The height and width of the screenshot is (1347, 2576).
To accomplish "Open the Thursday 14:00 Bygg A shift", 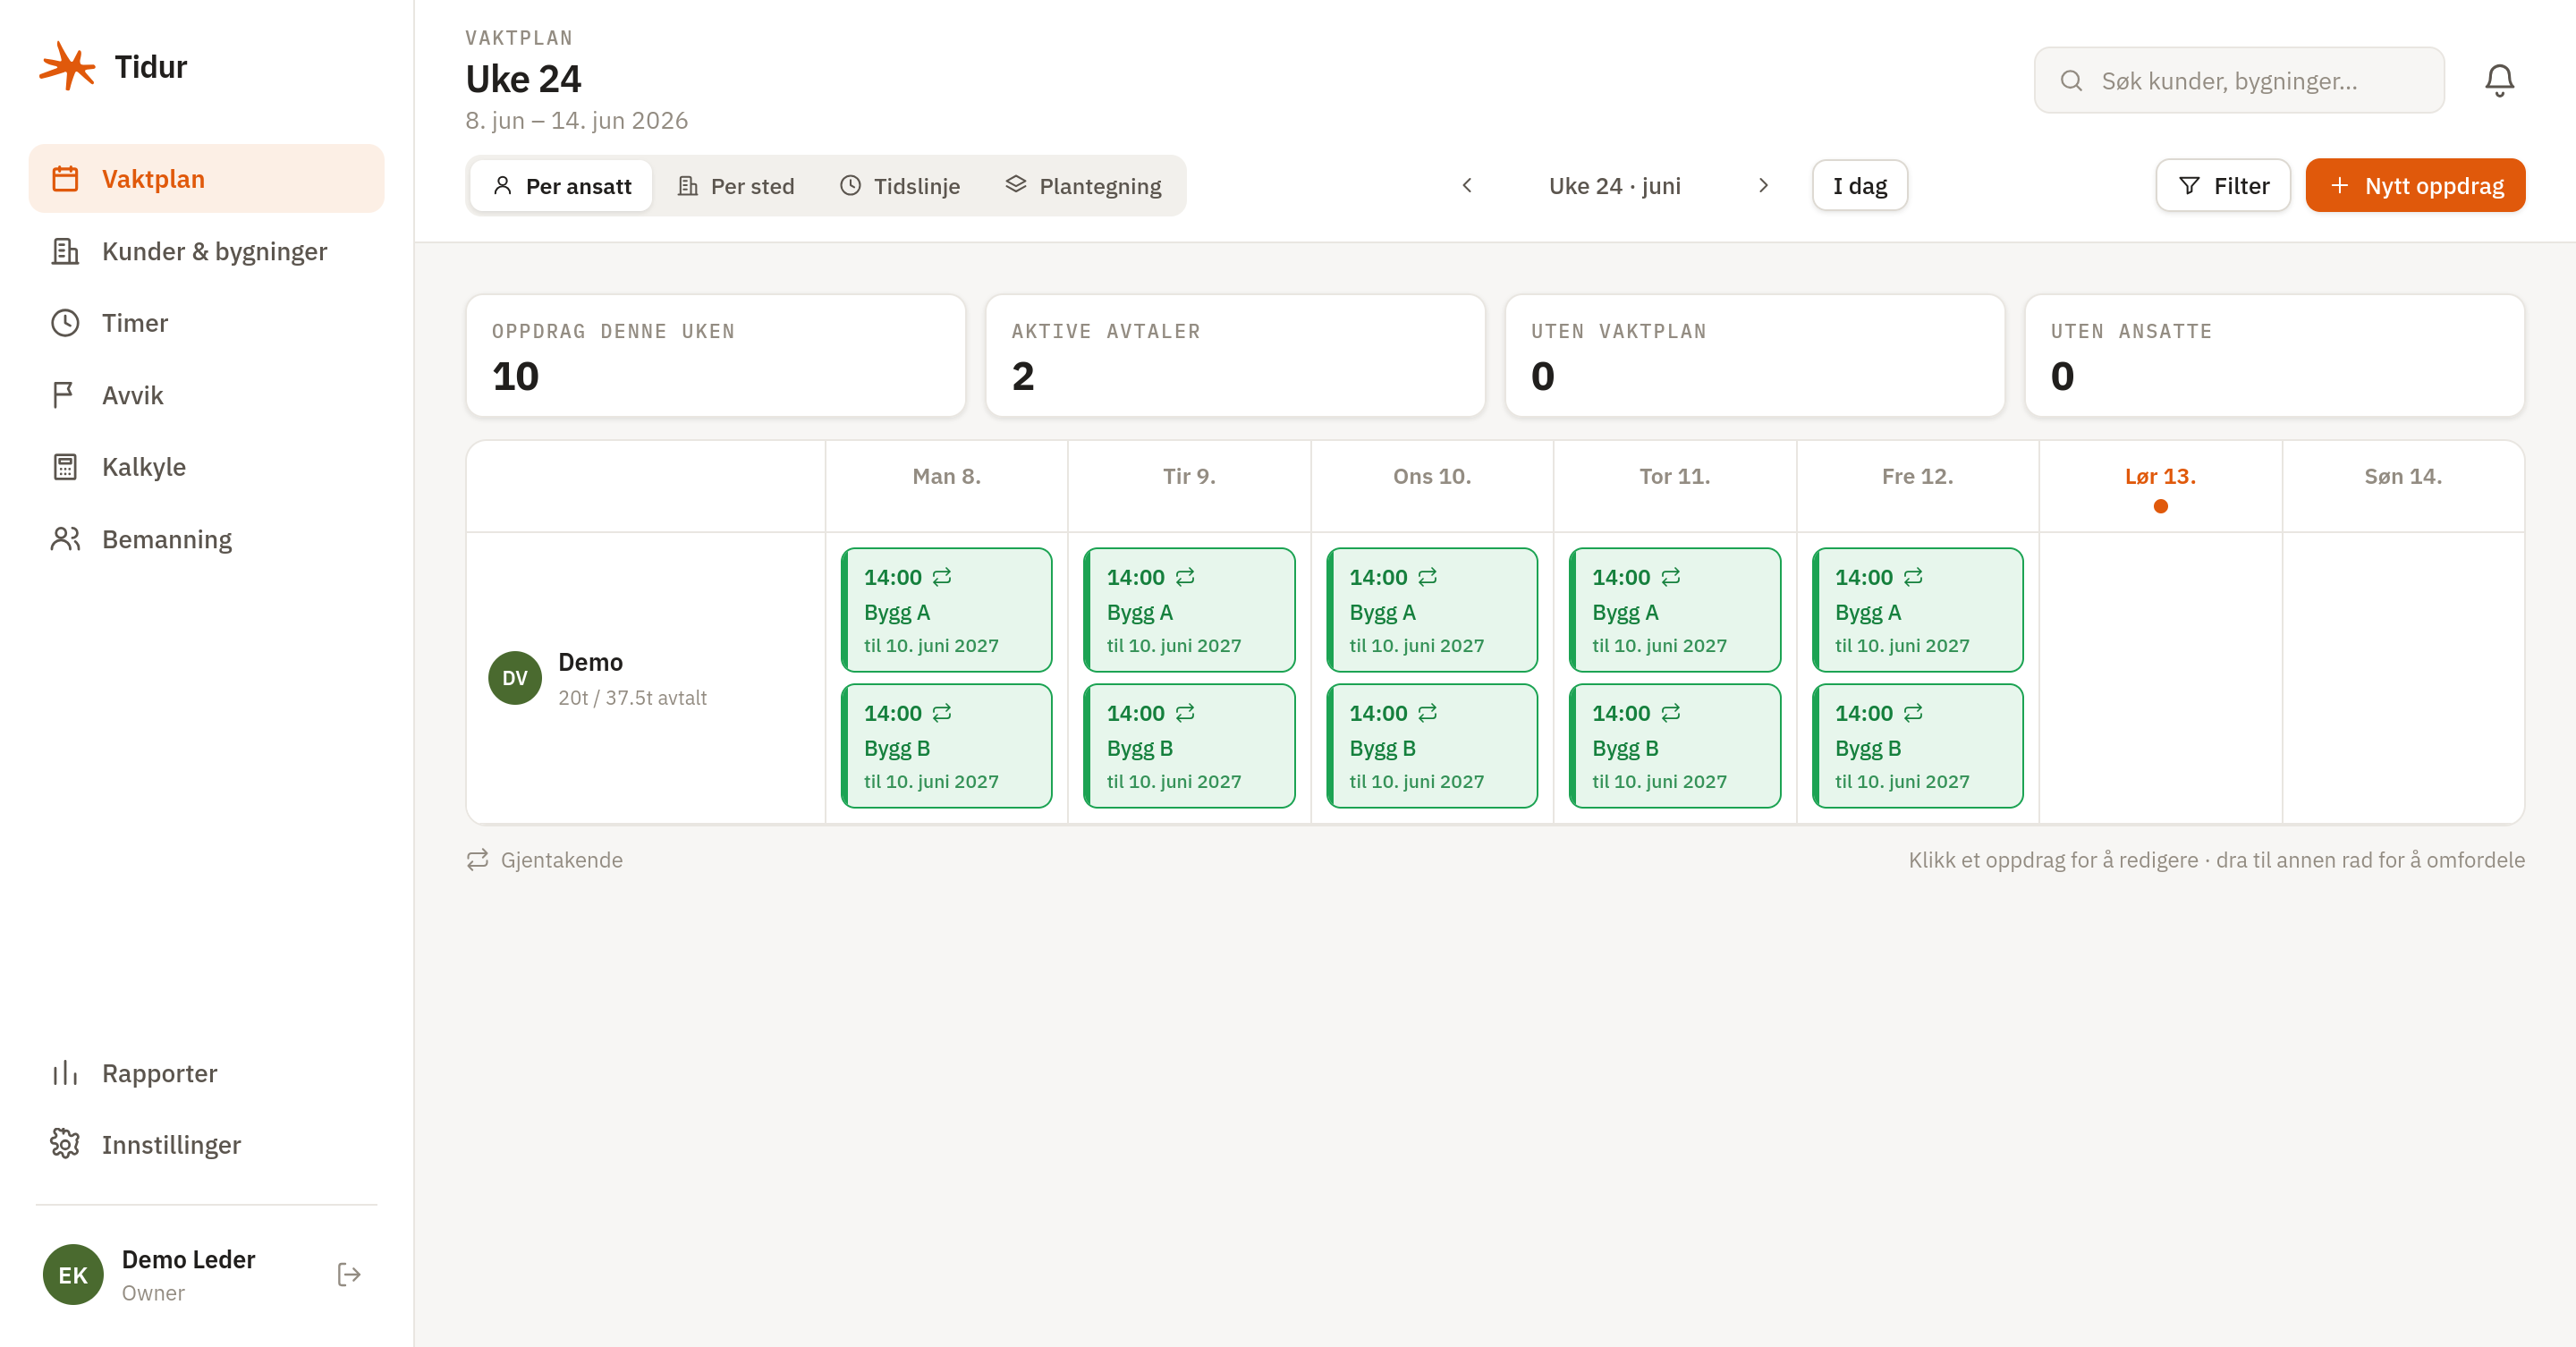I will [1675, 610].
